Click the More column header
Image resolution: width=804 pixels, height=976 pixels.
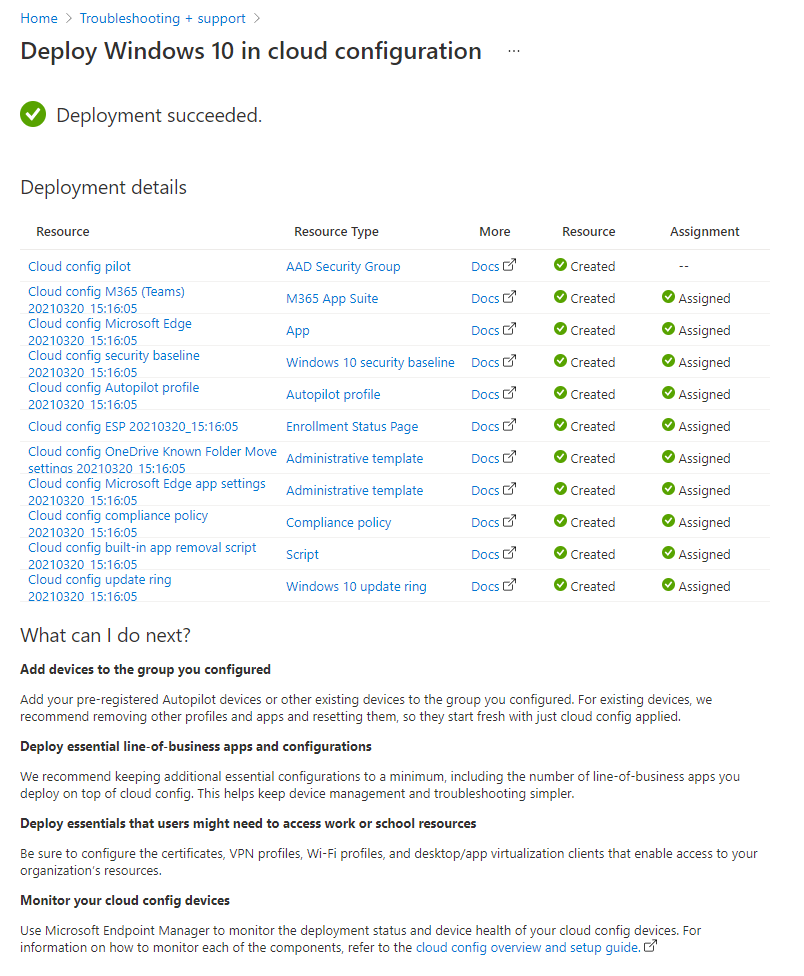tap(495, 232)
